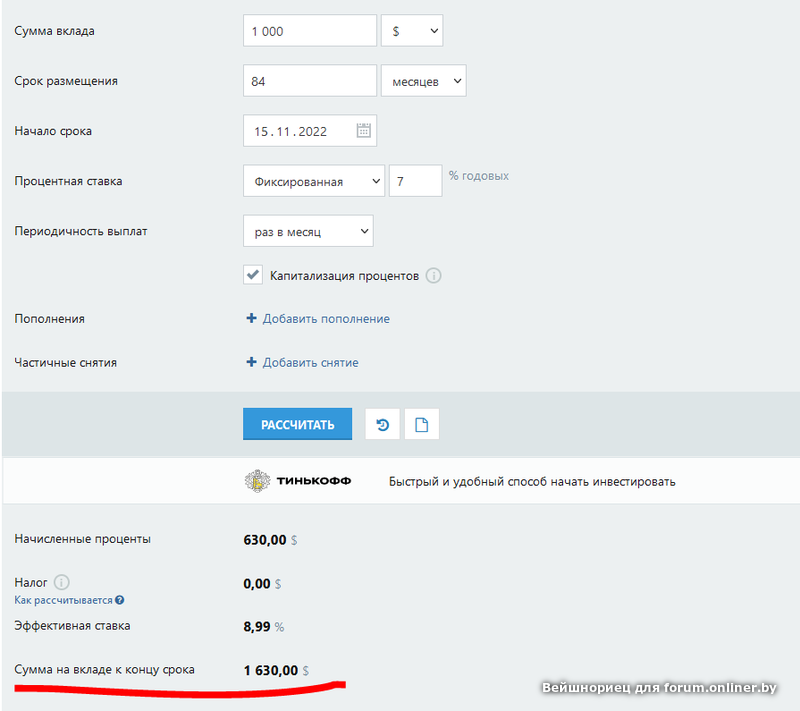The width and height of the screenshot is (800, 711).
Task: Click the final amount value 1 630,00
Action: tap(270, 670)
